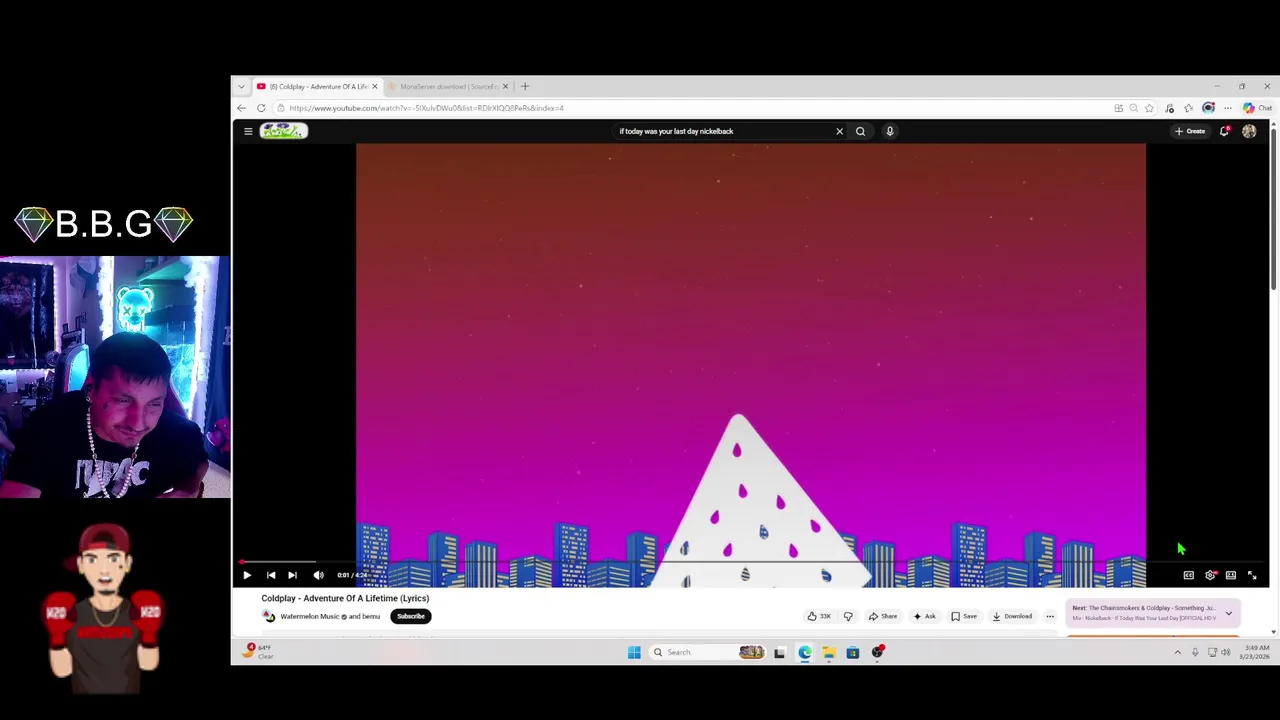The width and height of the screenshot is (1280, 720).
Task: Enter full screen mode
Action: [x=1252, y=575]
